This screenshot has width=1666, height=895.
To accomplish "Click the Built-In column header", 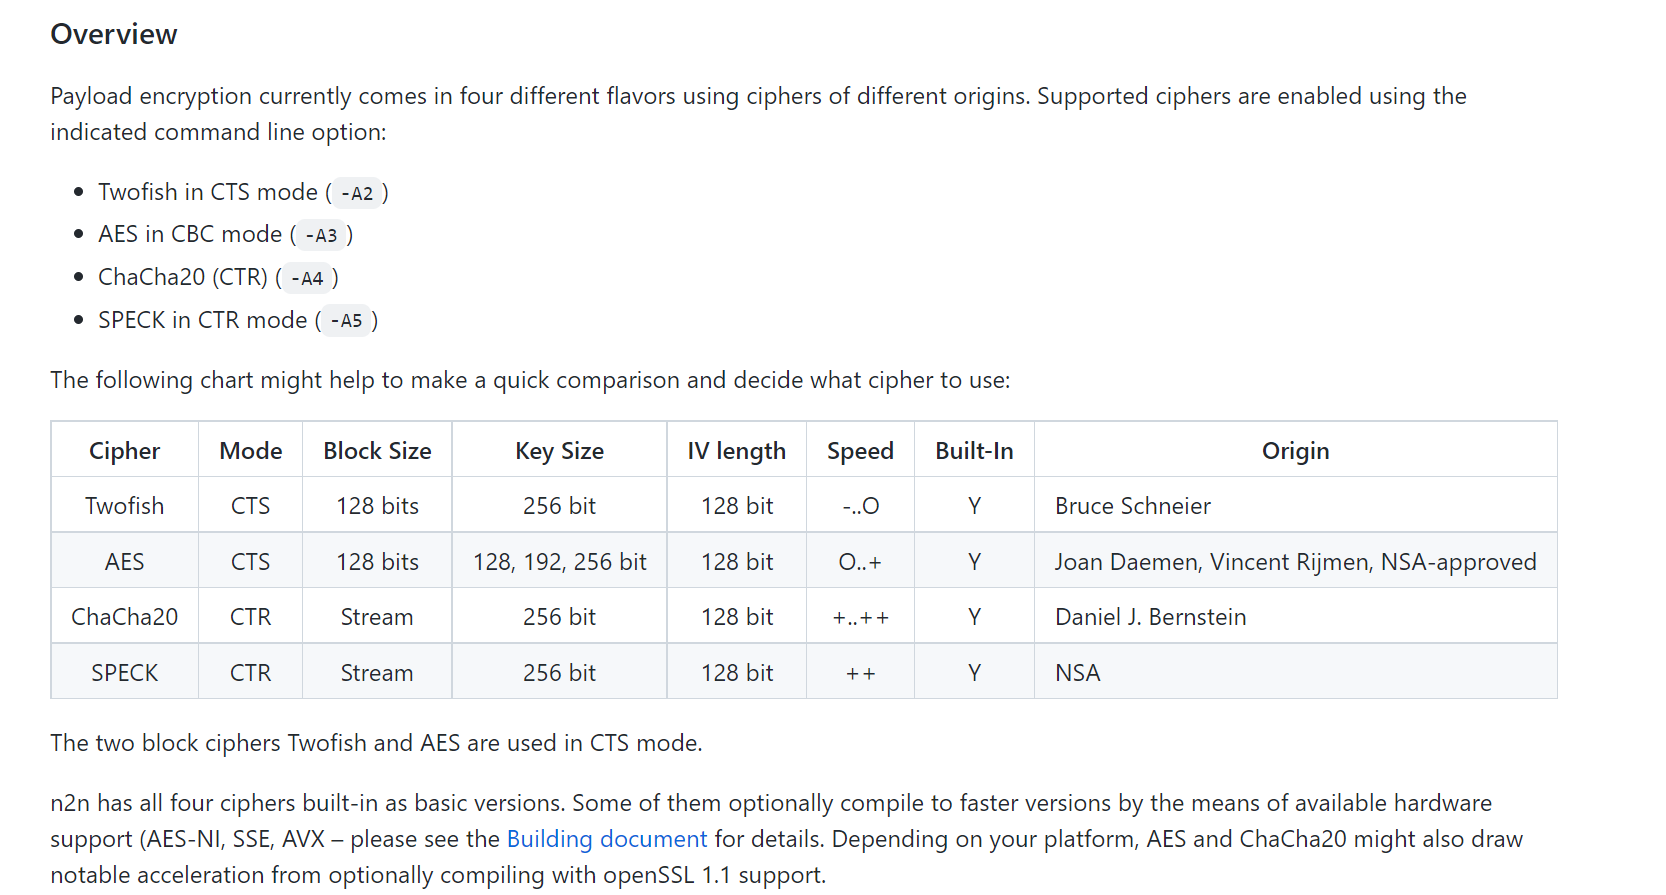I will pyautogui.click(x=974, y=451).
